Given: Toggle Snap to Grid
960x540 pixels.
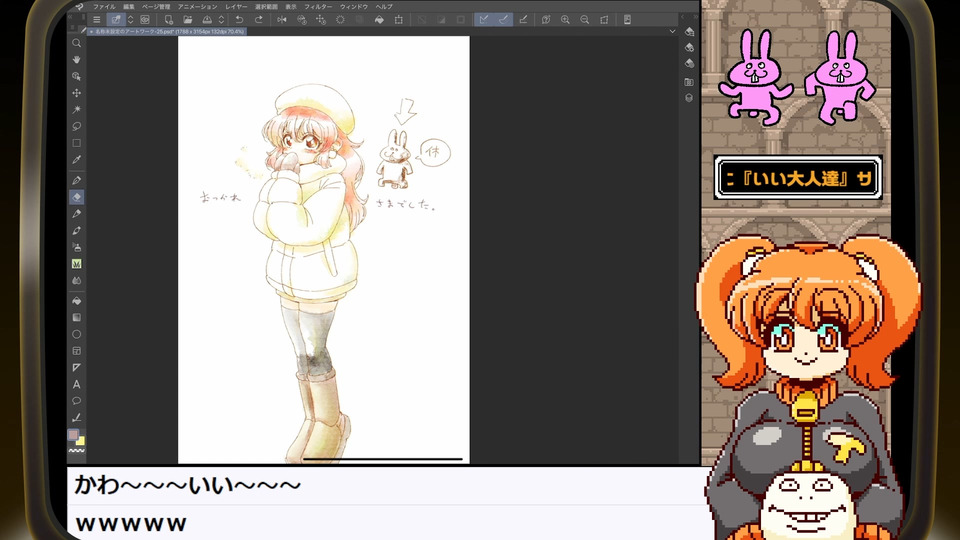Looking at the screenshot, I should (x=523, y=20).
